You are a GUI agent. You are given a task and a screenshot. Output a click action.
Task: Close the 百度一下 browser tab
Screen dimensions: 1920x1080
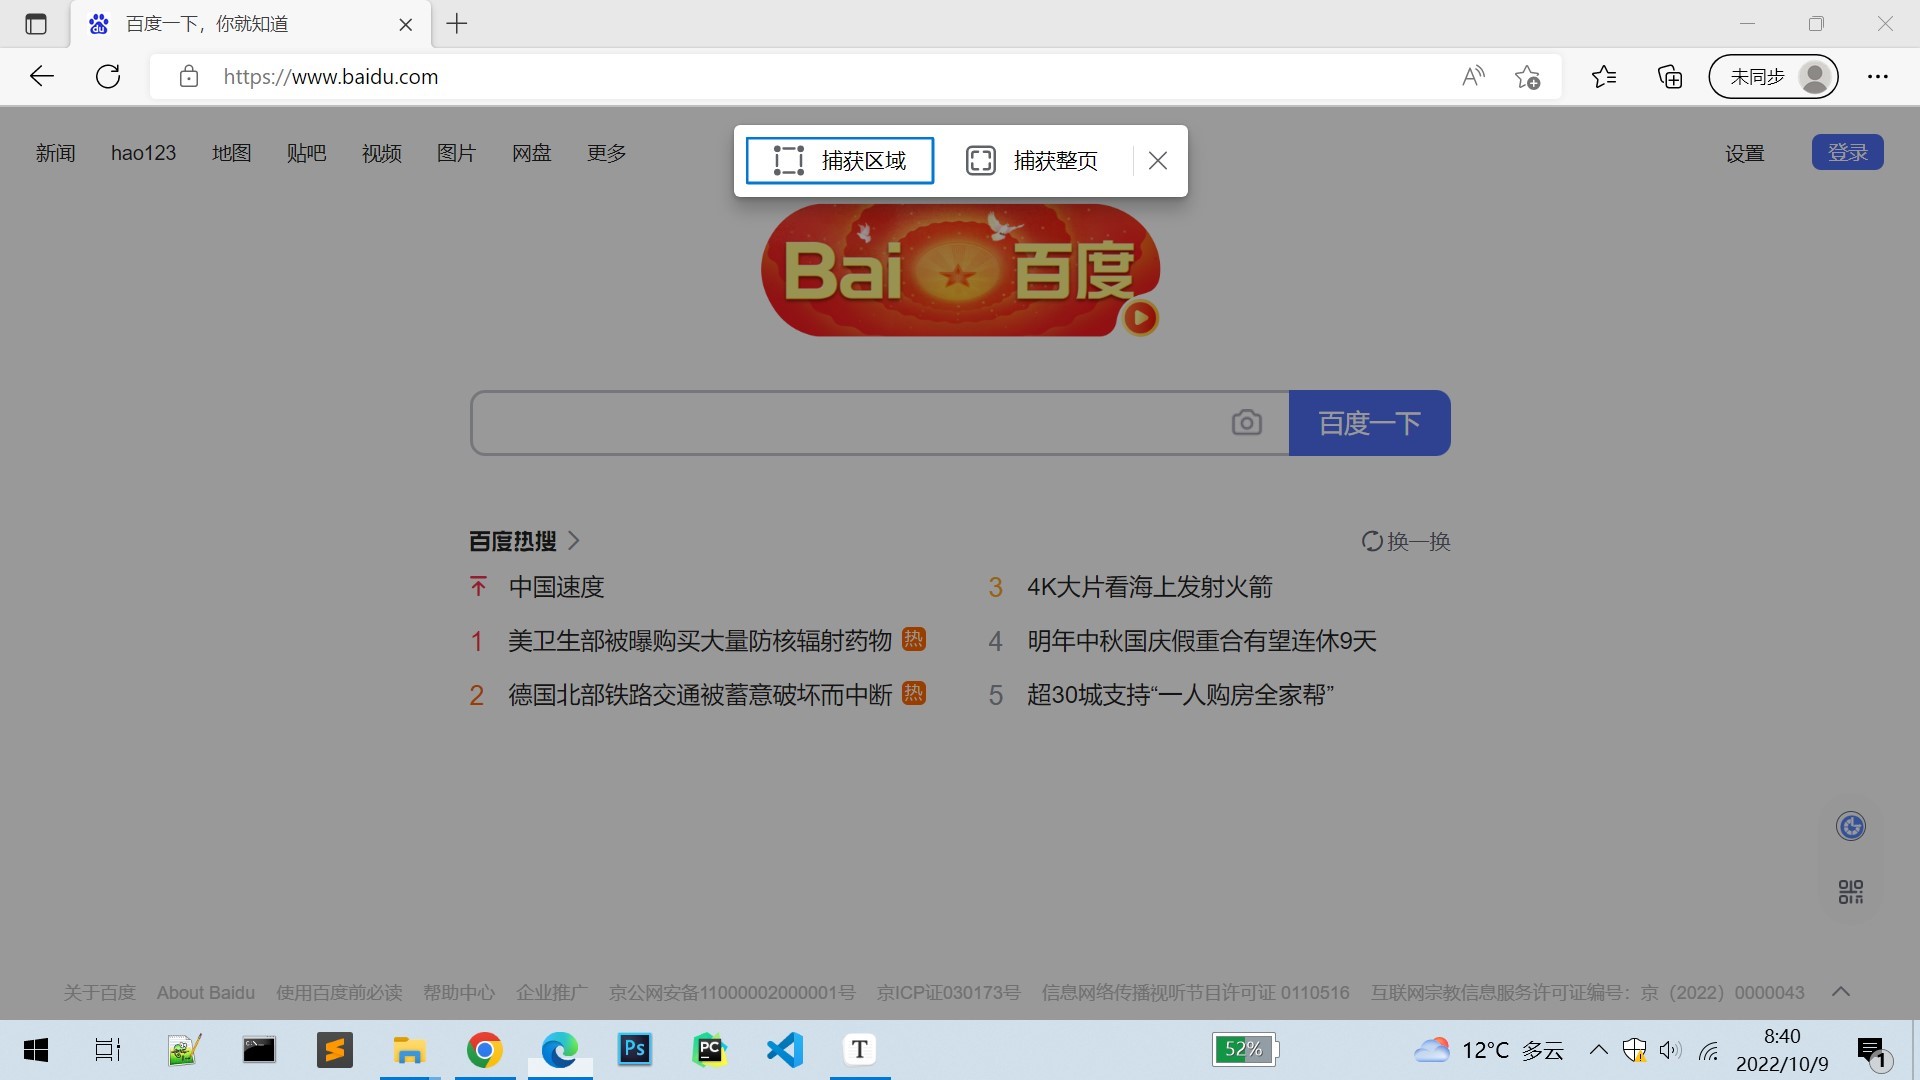(406, 25)
